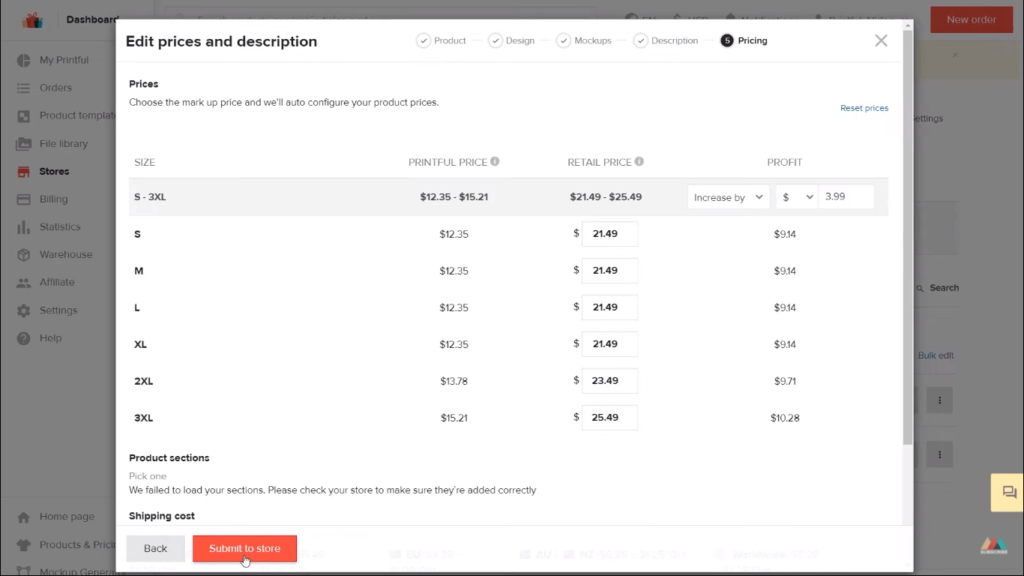1024x576 pixels.
Task: Click the S - 3XL size range row
Action: point(508,197)
